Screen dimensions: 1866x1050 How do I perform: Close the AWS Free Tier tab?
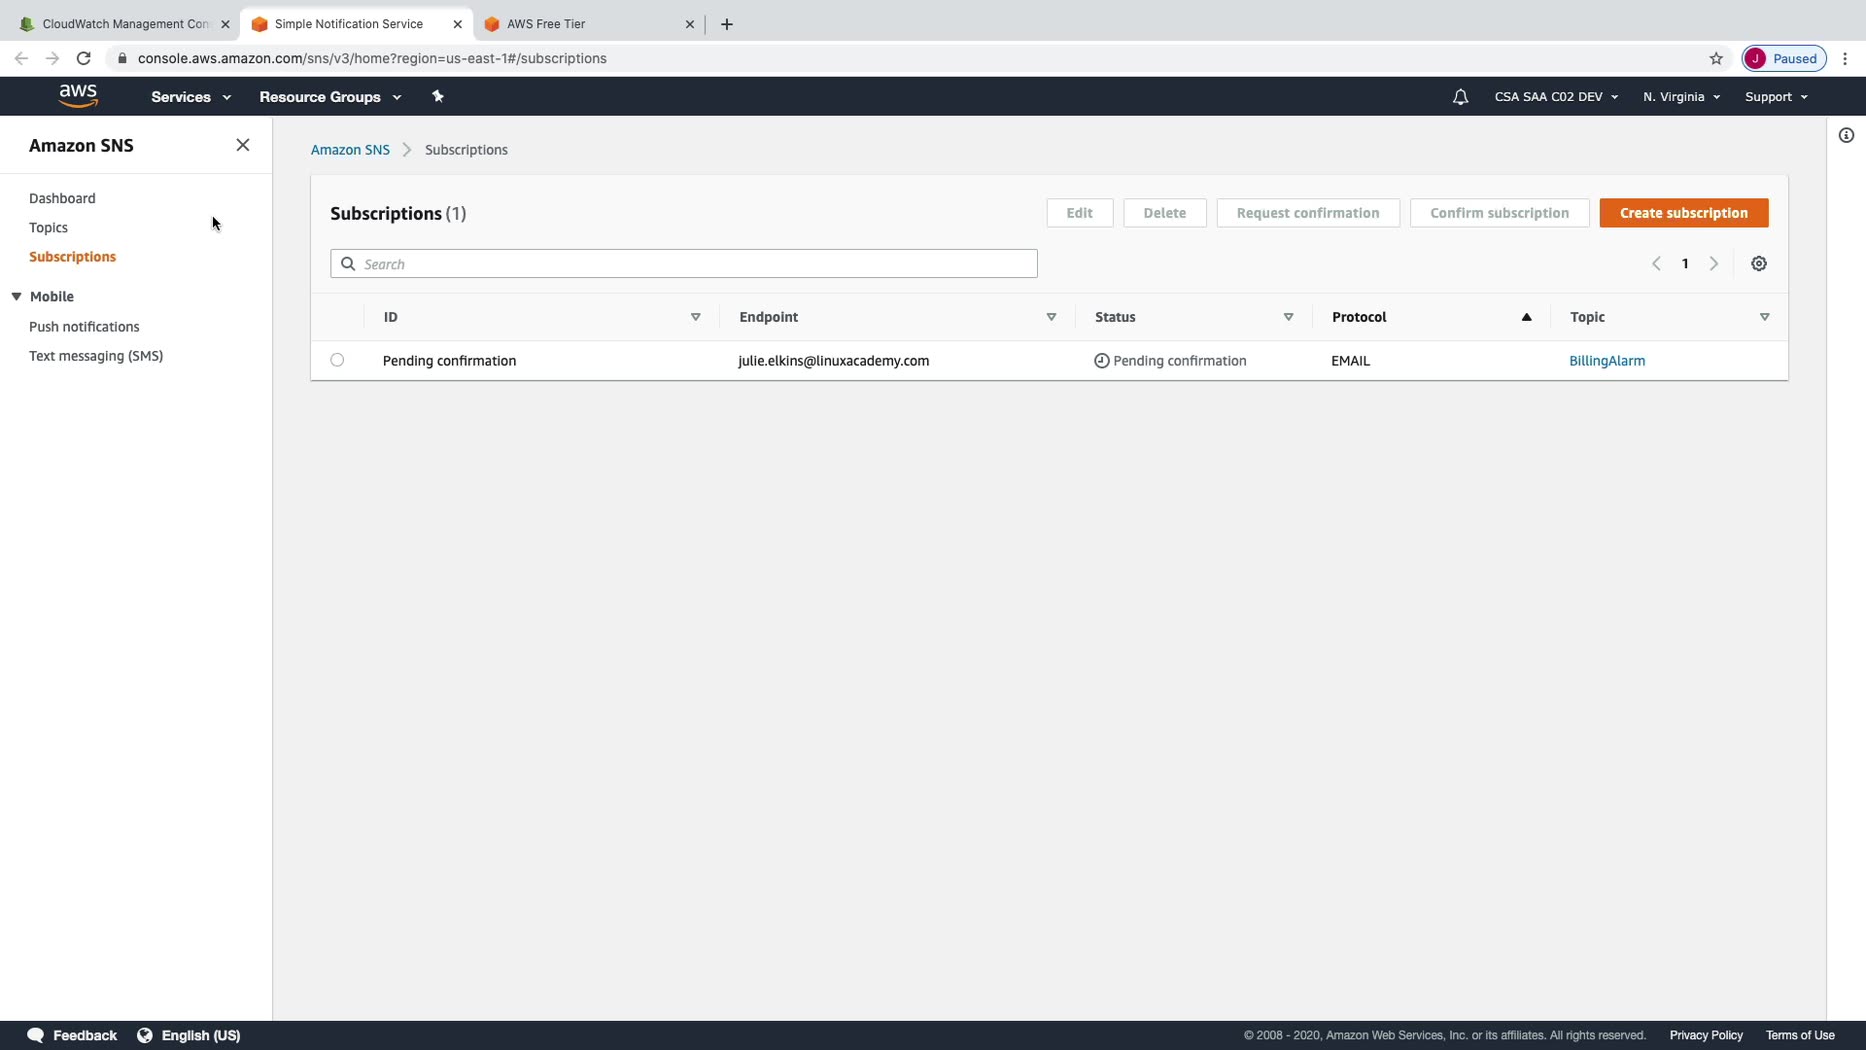[x=690, y=24]
